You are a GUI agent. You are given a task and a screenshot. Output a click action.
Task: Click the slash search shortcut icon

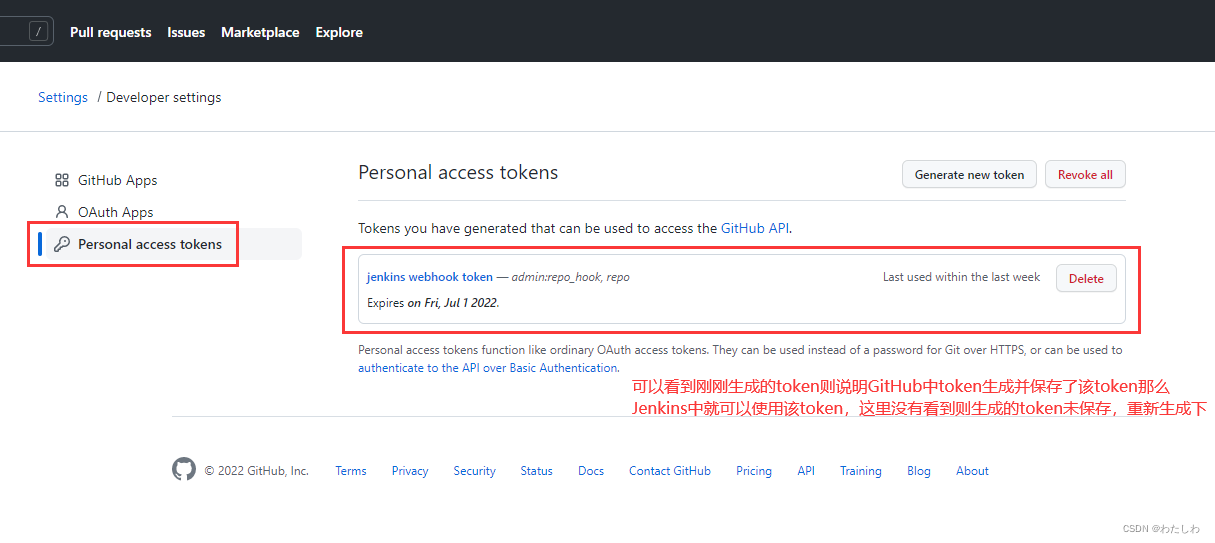click(39, 32)
